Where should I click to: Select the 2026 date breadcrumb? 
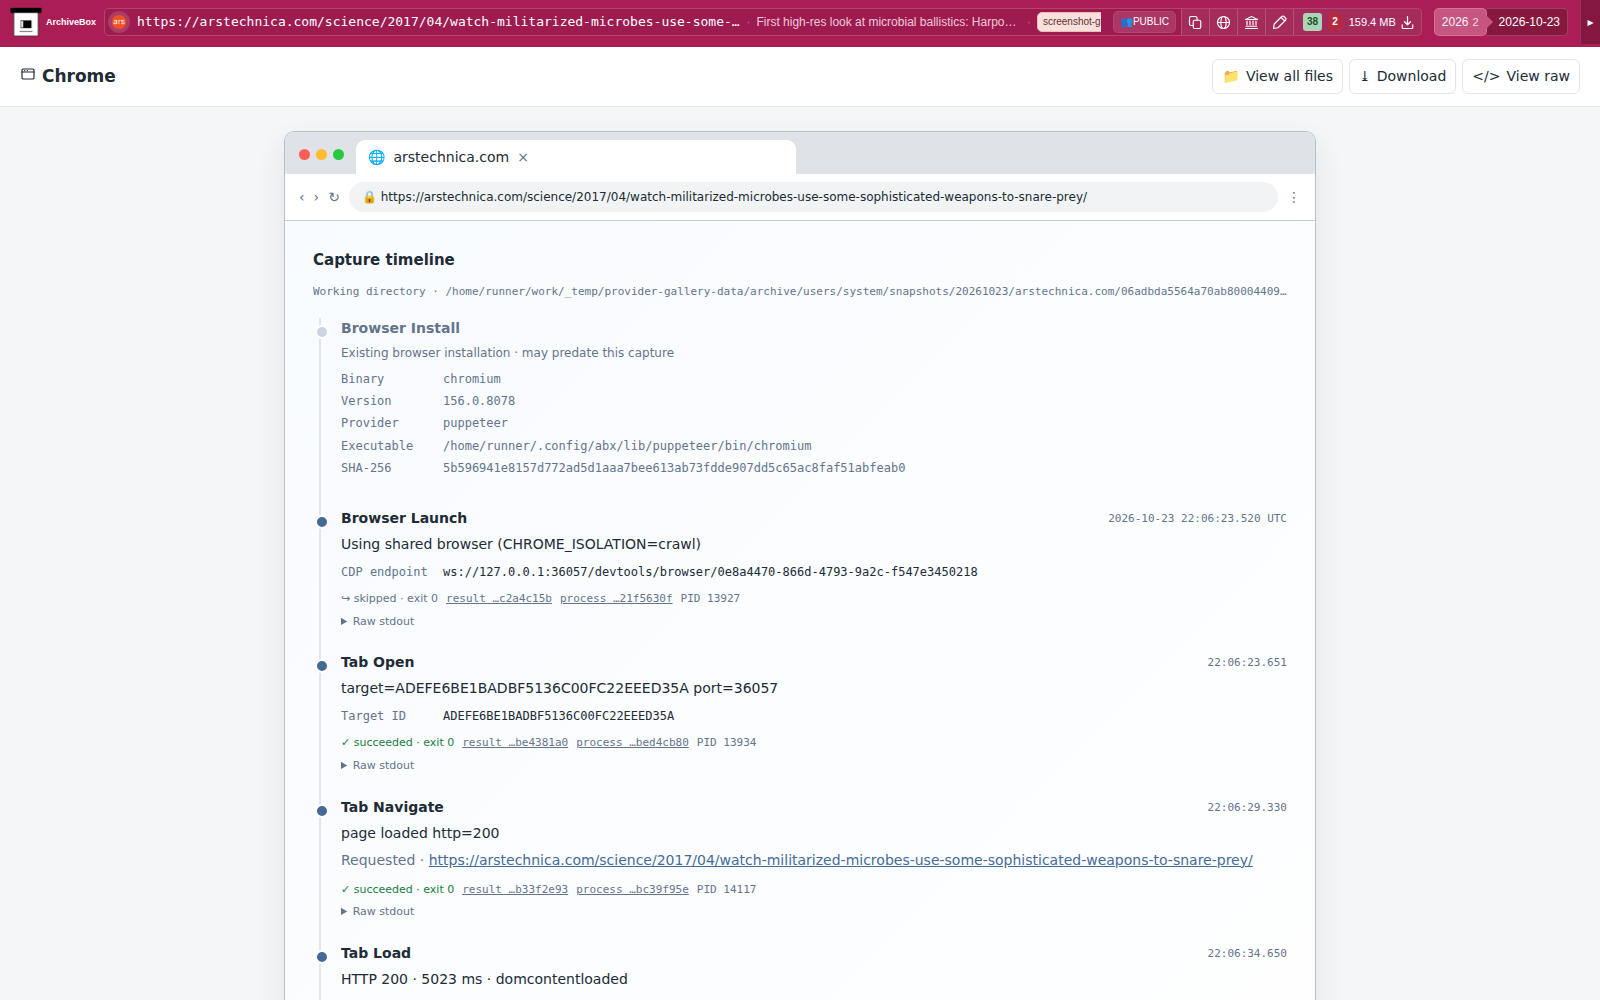pyautogui.click(x=1460, y=22)
